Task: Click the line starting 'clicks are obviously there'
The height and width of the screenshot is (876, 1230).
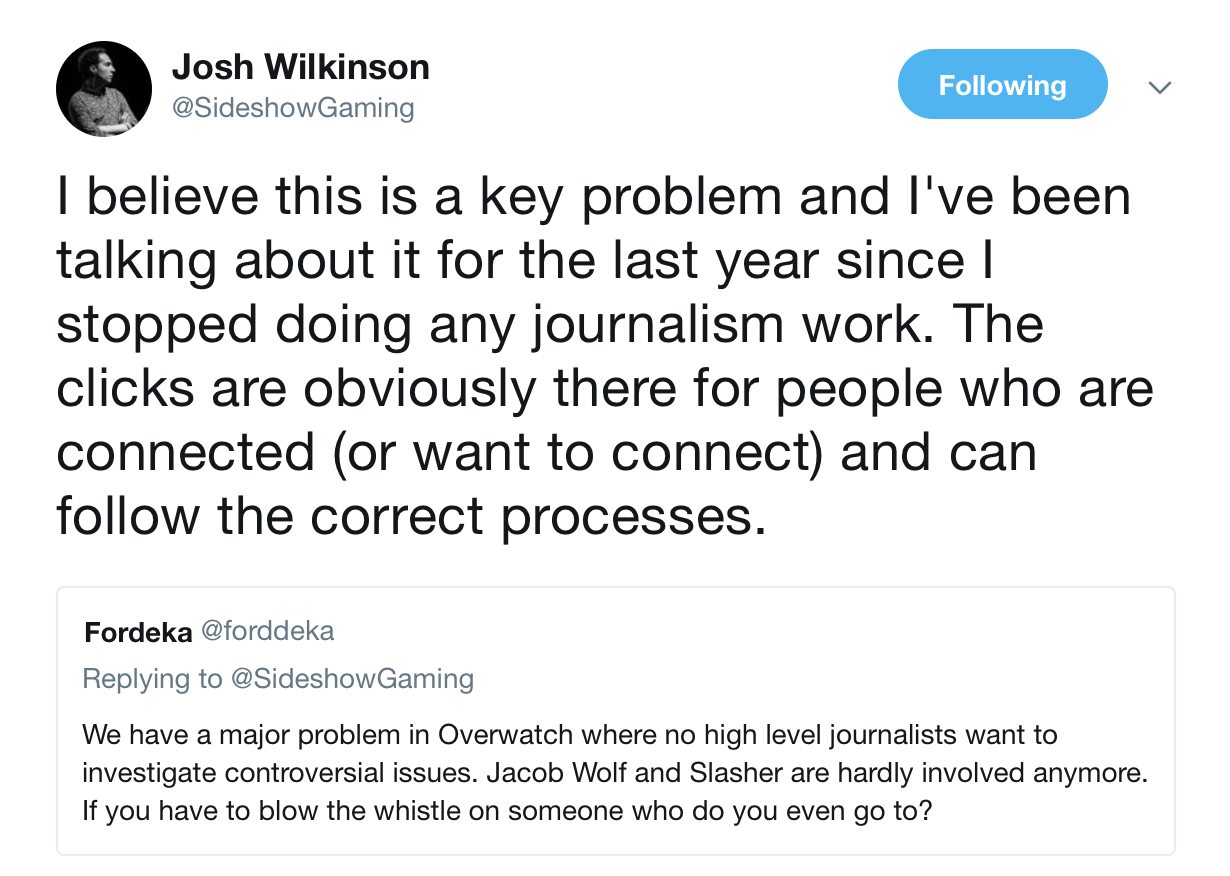Action: pyautogui.click(x=604, y=390)
